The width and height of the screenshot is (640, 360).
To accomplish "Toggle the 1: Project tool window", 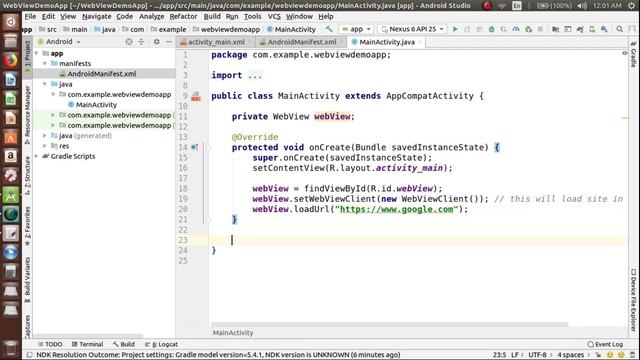I will (27, 56).
